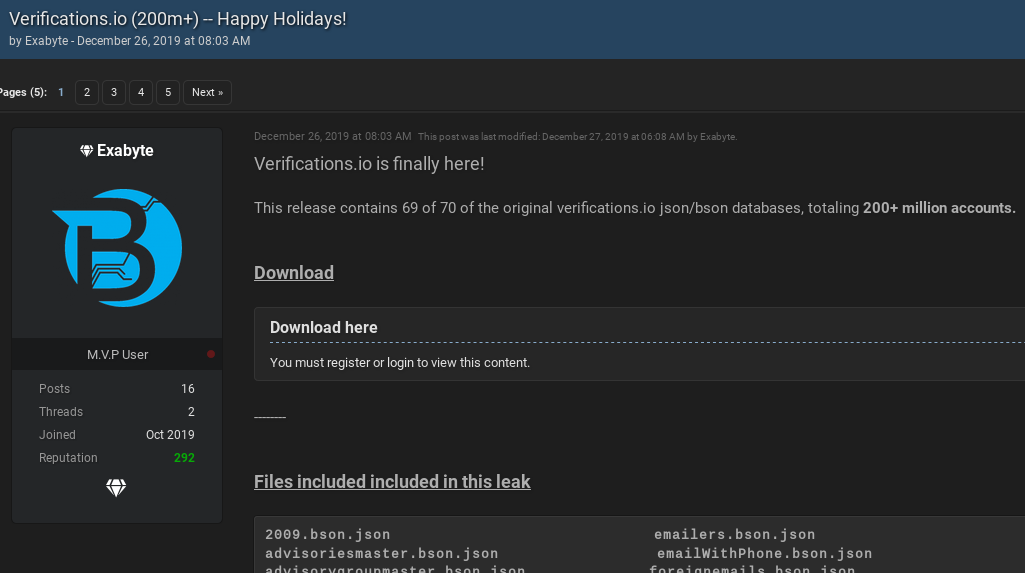
Task: Click the Posts count 16
Action: pos(188,389)
